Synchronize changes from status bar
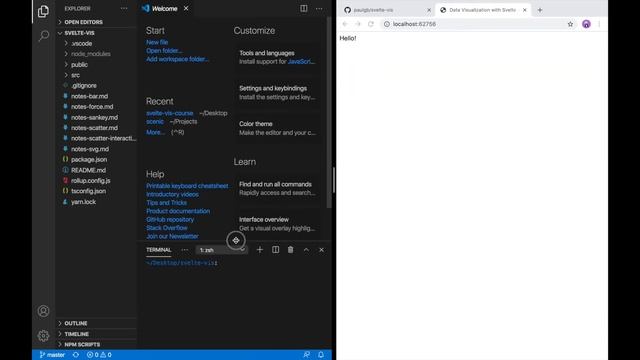Image resolution: width=640 pixels, height=360 pixels. [x=76, y=355]
